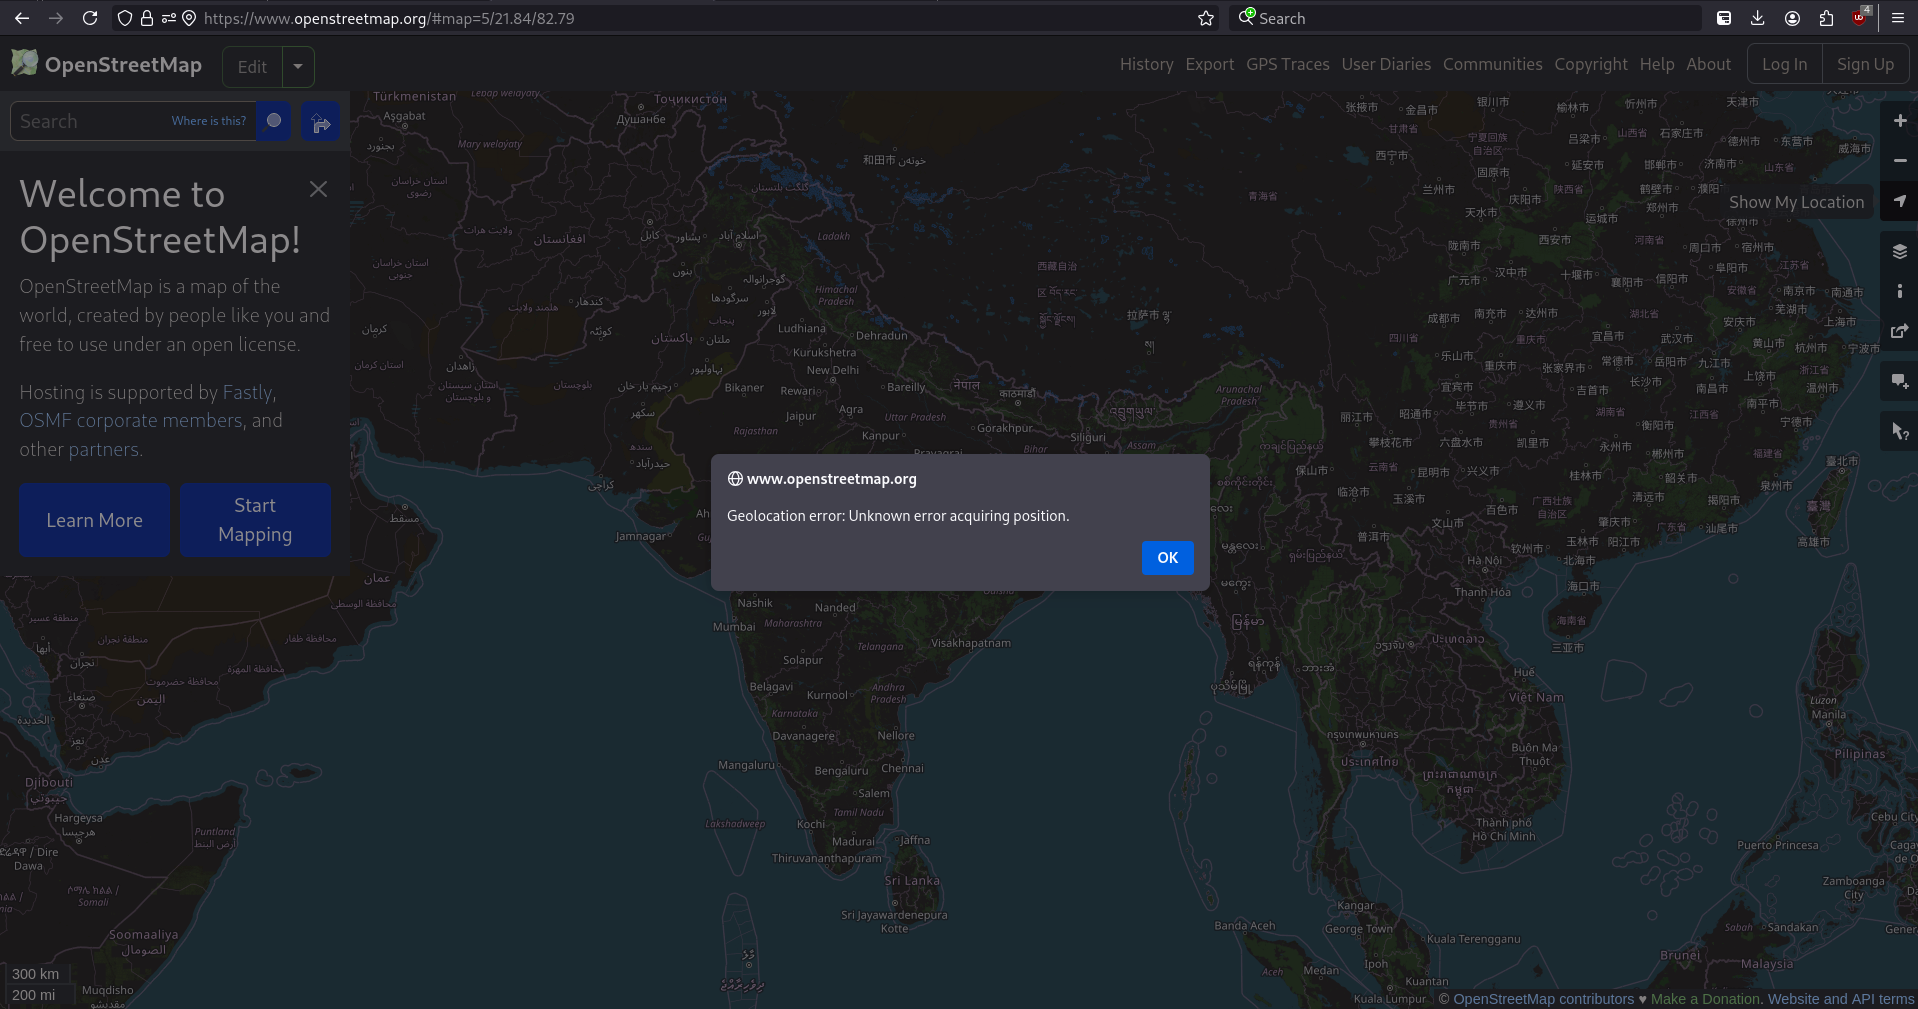The image size is (1918, 1009).
Task: Open the Share map icon
Action: pyautogui.click(x=1900, y=331)
